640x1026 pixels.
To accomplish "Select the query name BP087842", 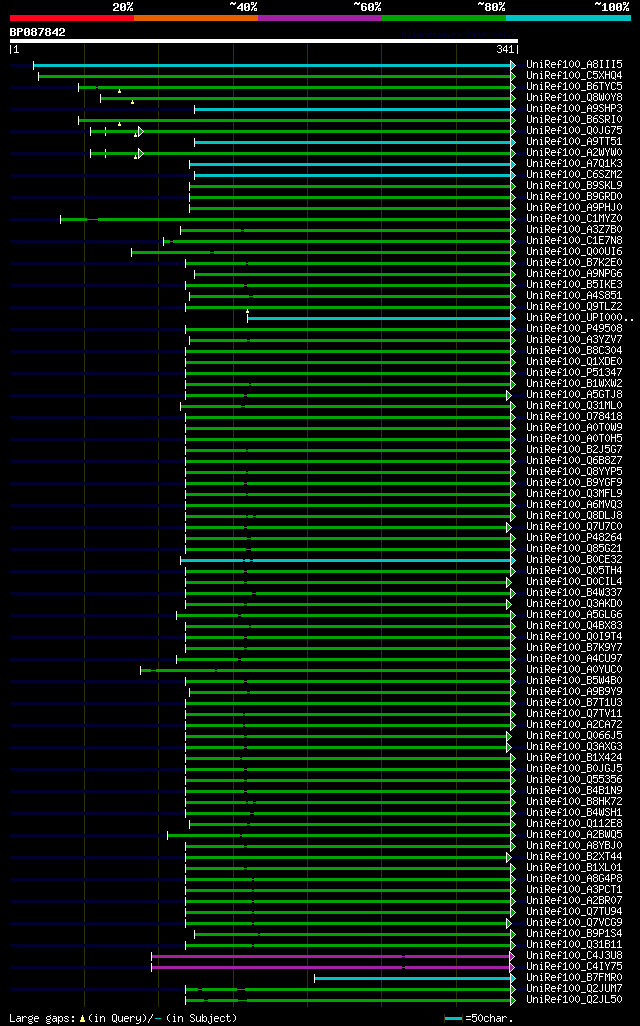I will click(37, 32).
